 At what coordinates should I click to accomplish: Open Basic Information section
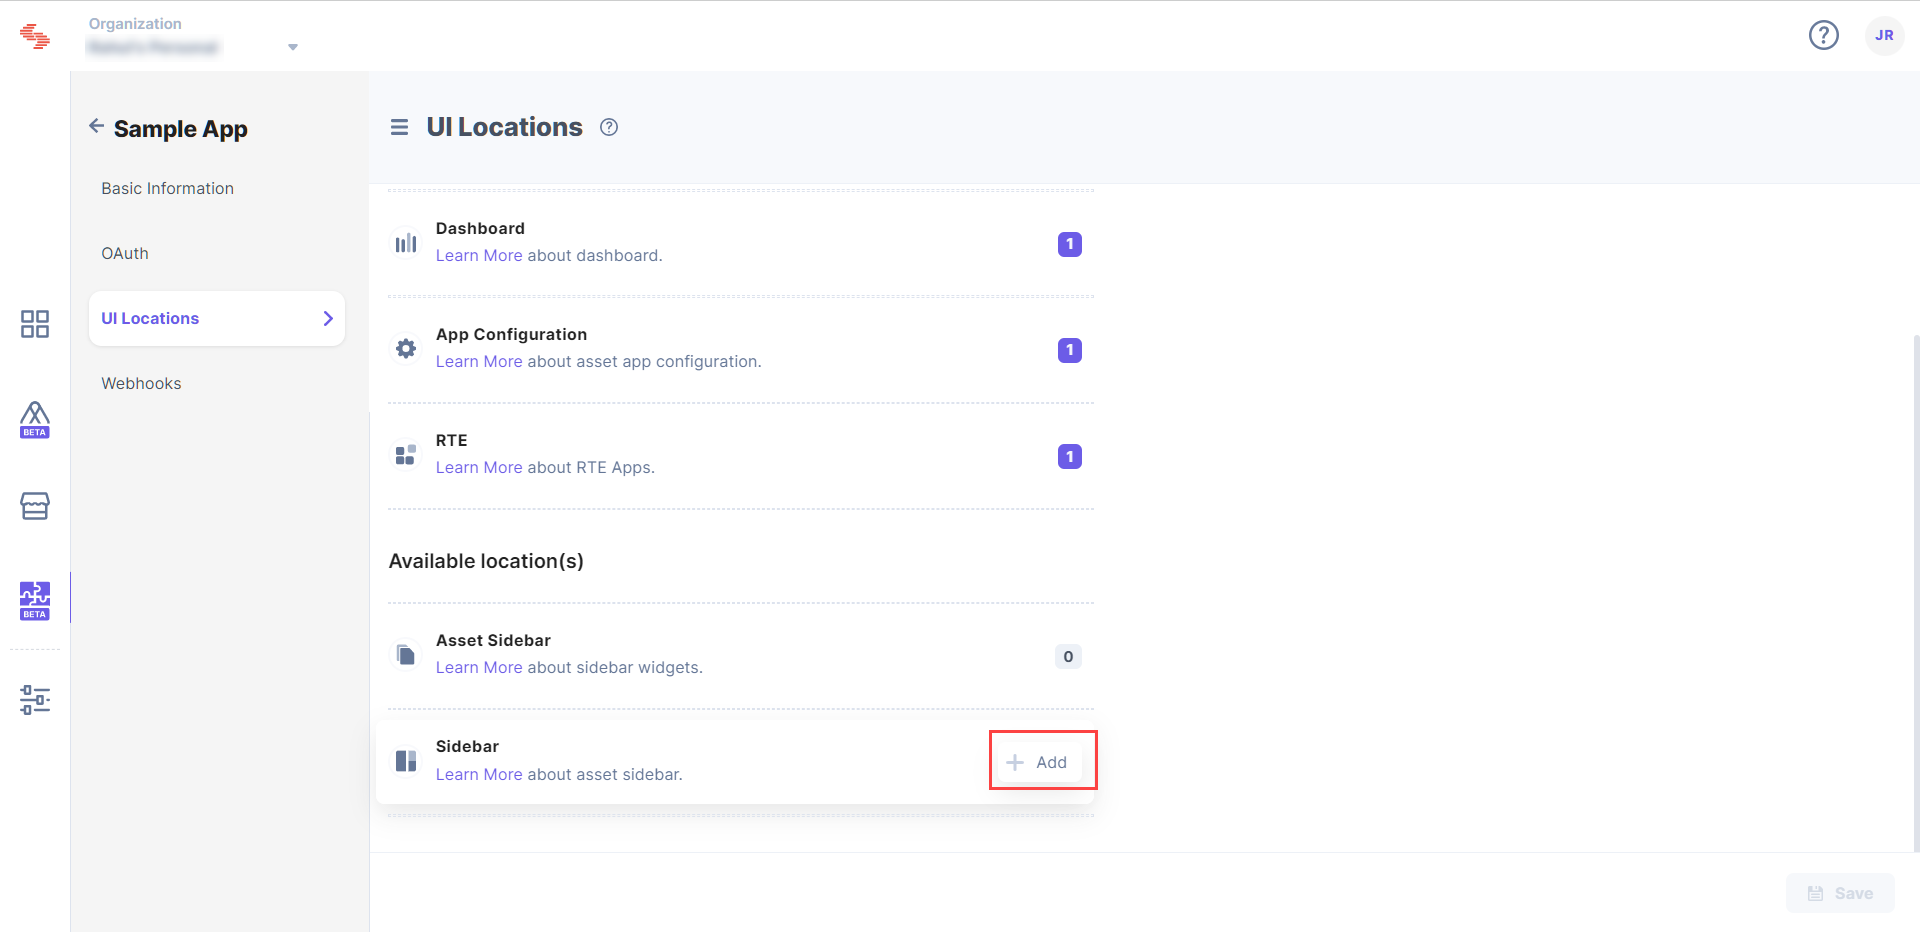[167, 188]
